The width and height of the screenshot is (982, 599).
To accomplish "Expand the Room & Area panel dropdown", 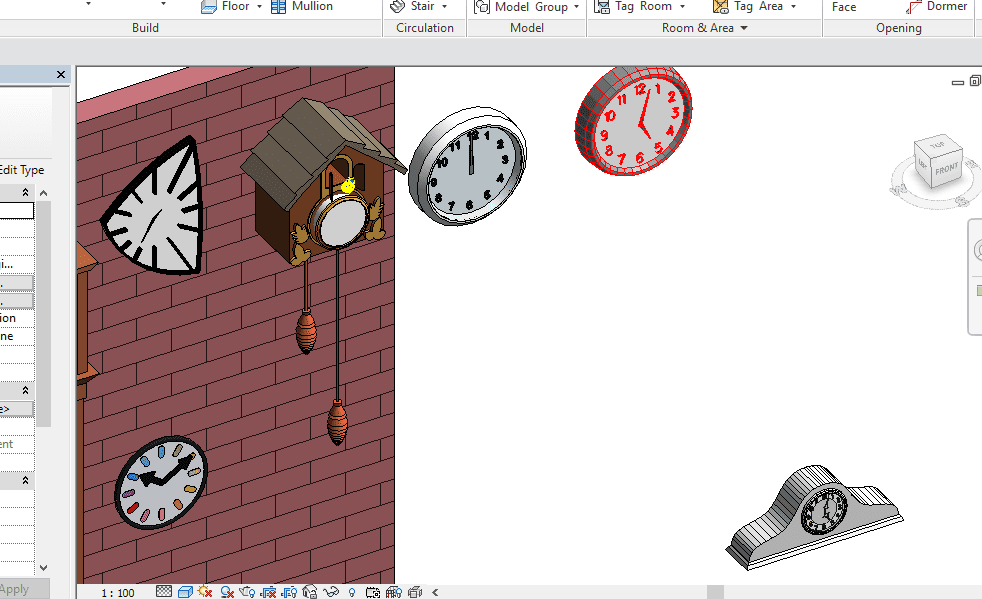I will [x=743, y=28].
